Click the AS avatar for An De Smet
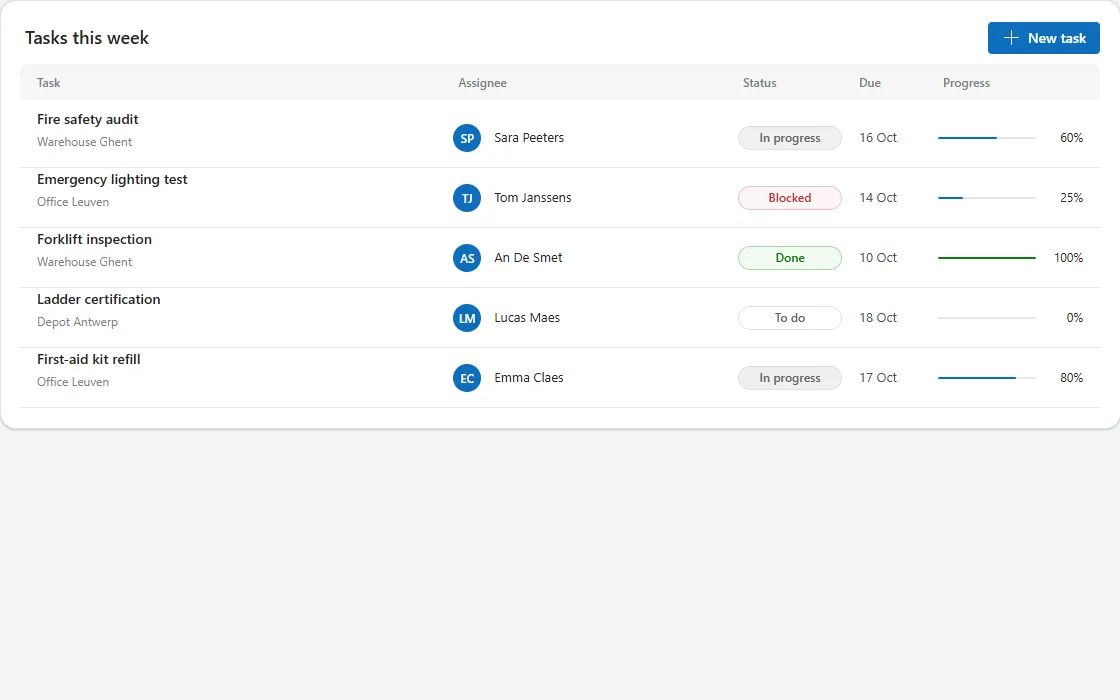 click(467, 258)
